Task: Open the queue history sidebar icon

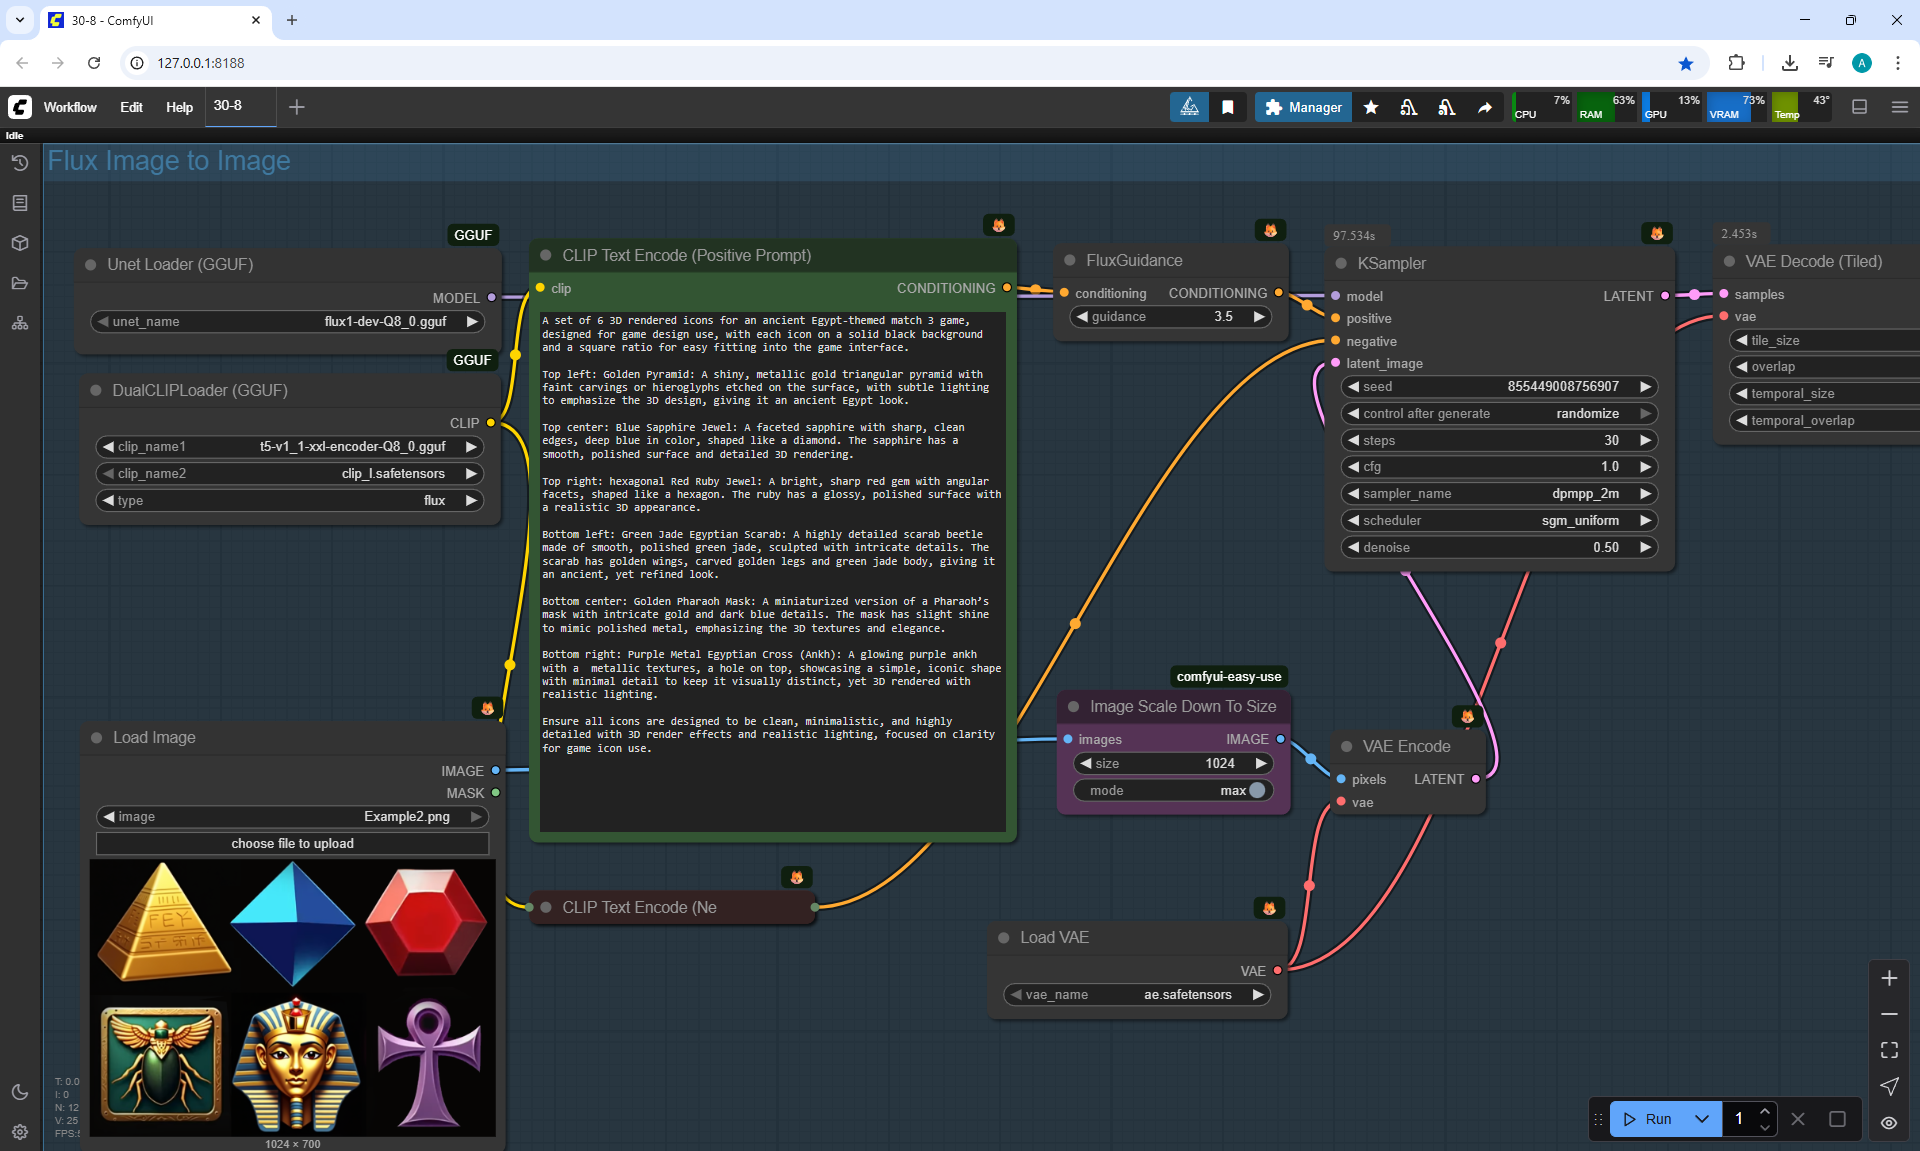Action: point(19,163)
